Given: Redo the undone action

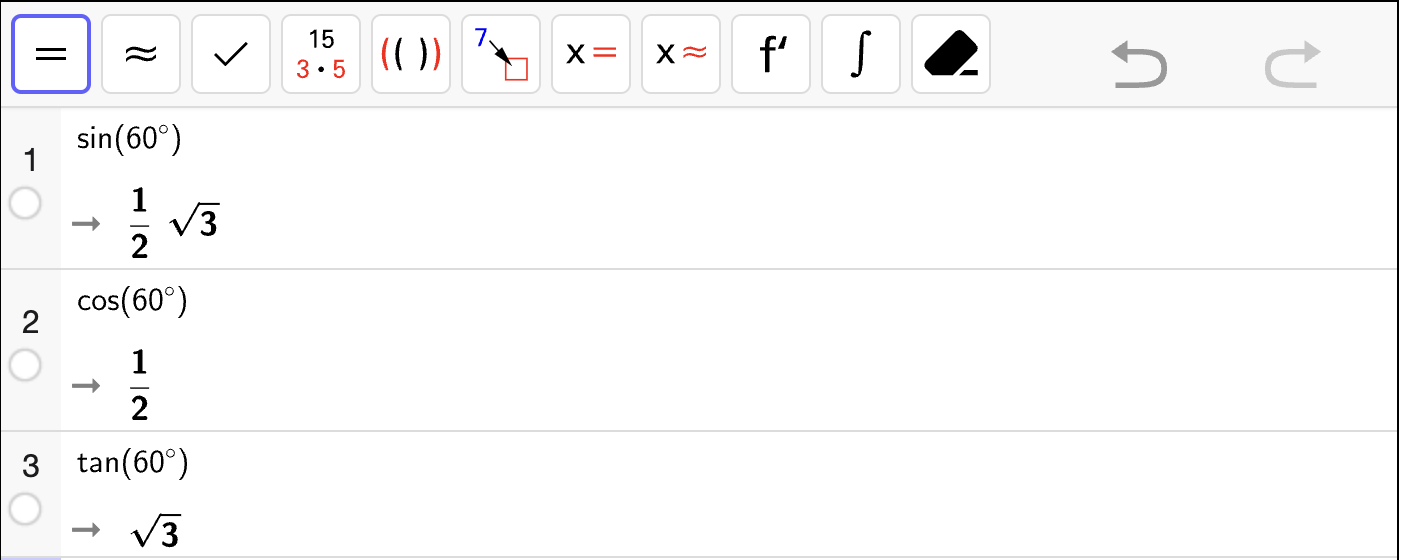Looking at the screenshot, I should (x=1292, y=66).
